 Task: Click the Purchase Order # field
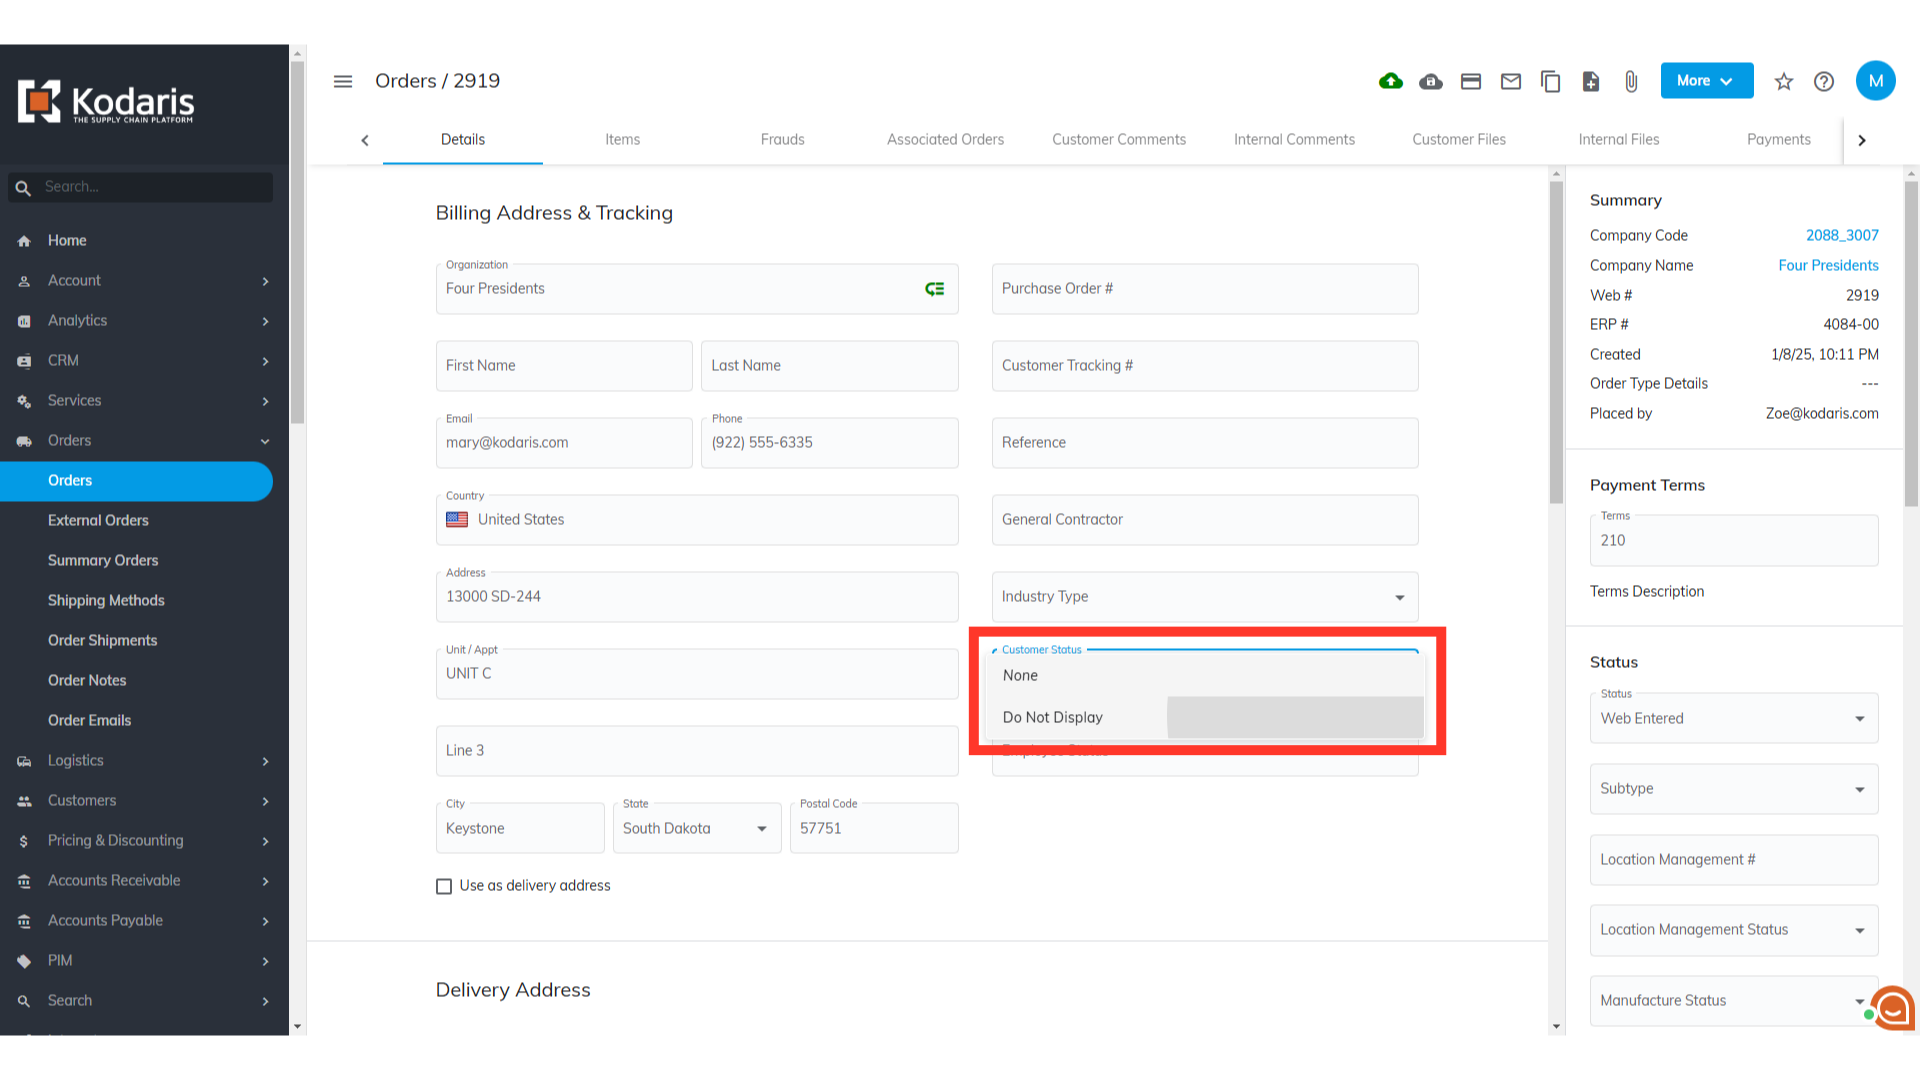tap(1204, 289)
